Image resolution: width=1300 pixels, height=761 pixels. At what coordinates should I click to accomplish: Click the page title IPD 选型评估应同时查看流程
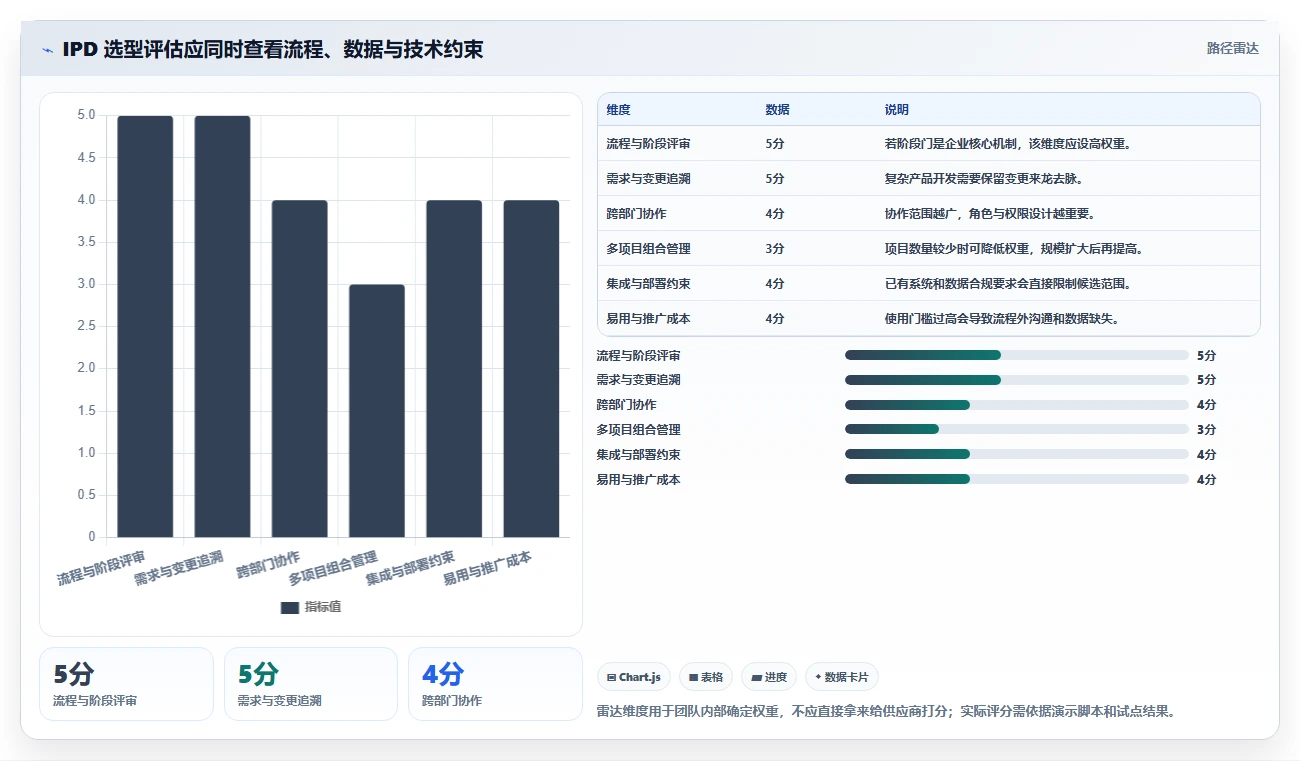[x=273, y=49]
